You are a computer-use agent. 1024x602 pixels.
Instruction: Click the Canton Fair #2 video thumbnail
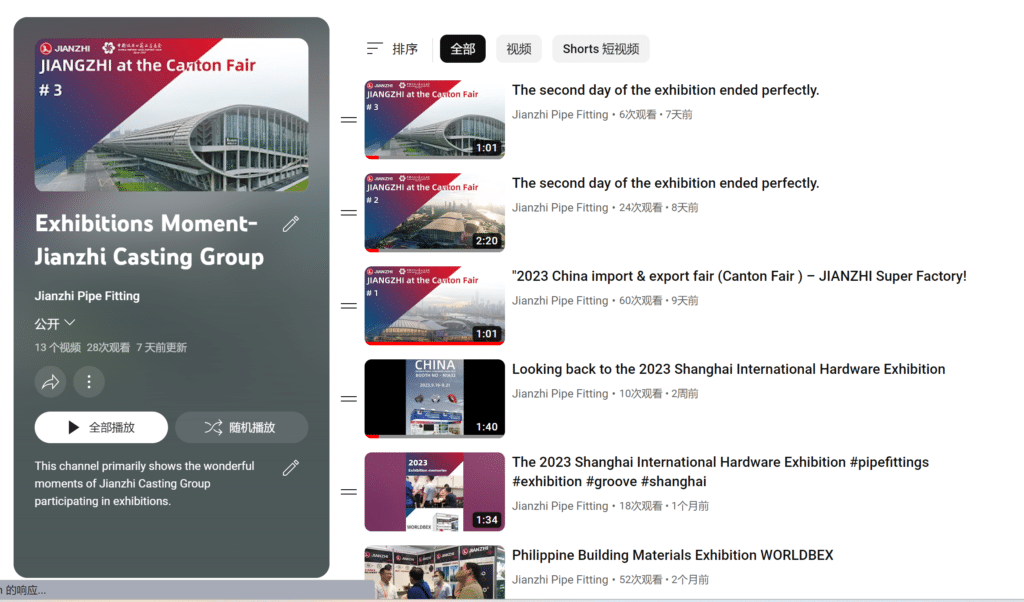(x=434, y=213)
